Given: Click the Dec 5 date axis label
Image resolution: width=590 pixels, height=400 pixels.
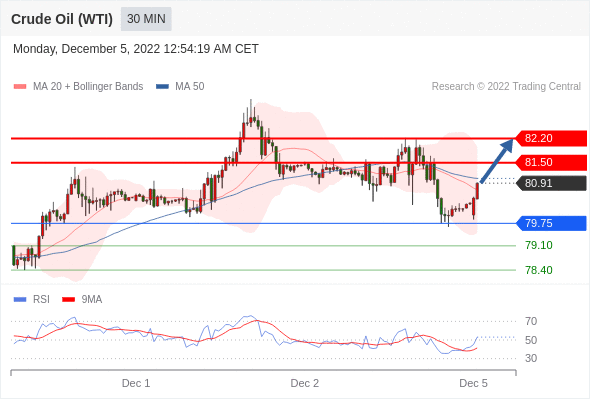Looking at the screenshot, I should [473, 383].
